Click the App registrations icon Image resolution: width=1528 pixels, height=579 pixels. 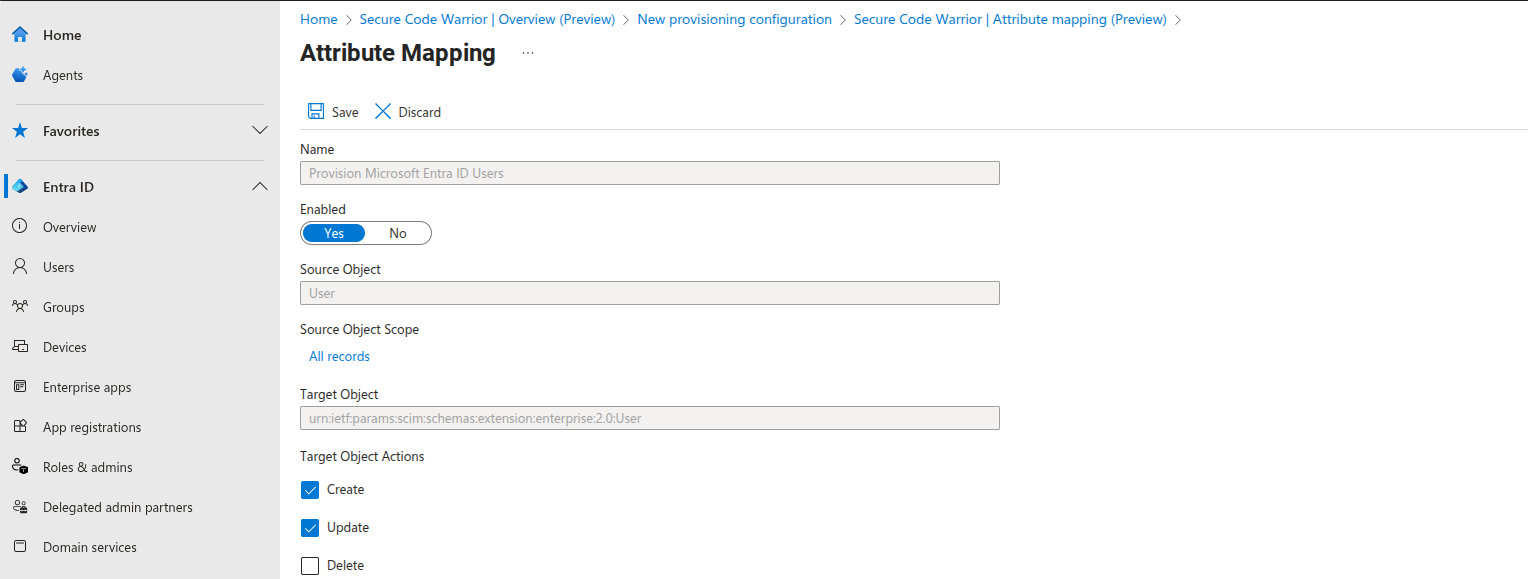tap(20, 427)
